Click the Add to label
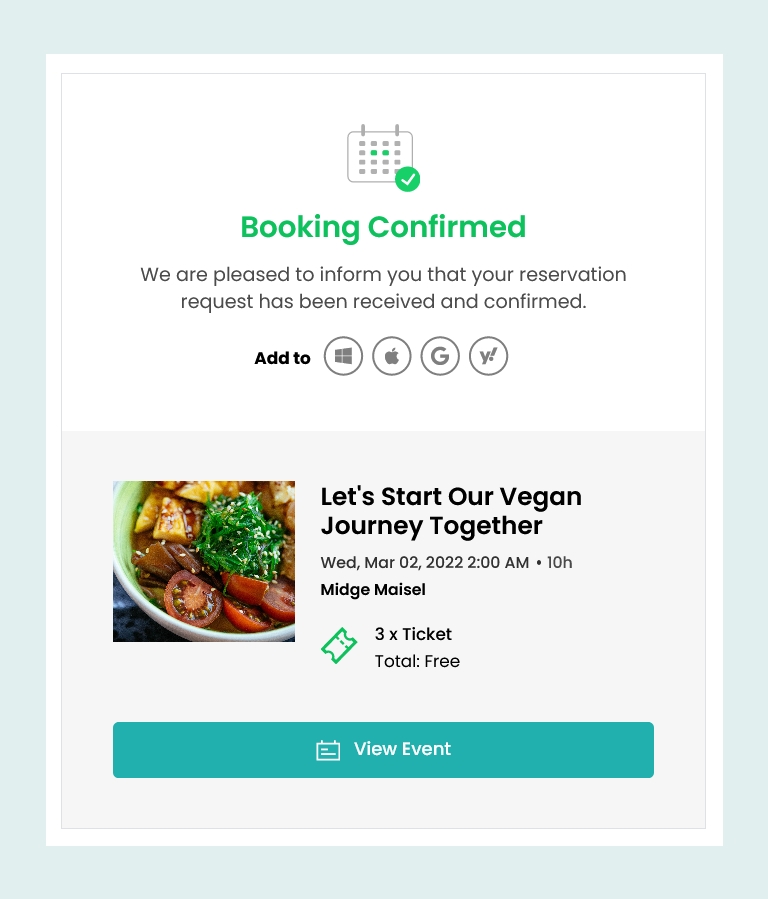Viewport: 768px width, 899px height. coord(283,358)
